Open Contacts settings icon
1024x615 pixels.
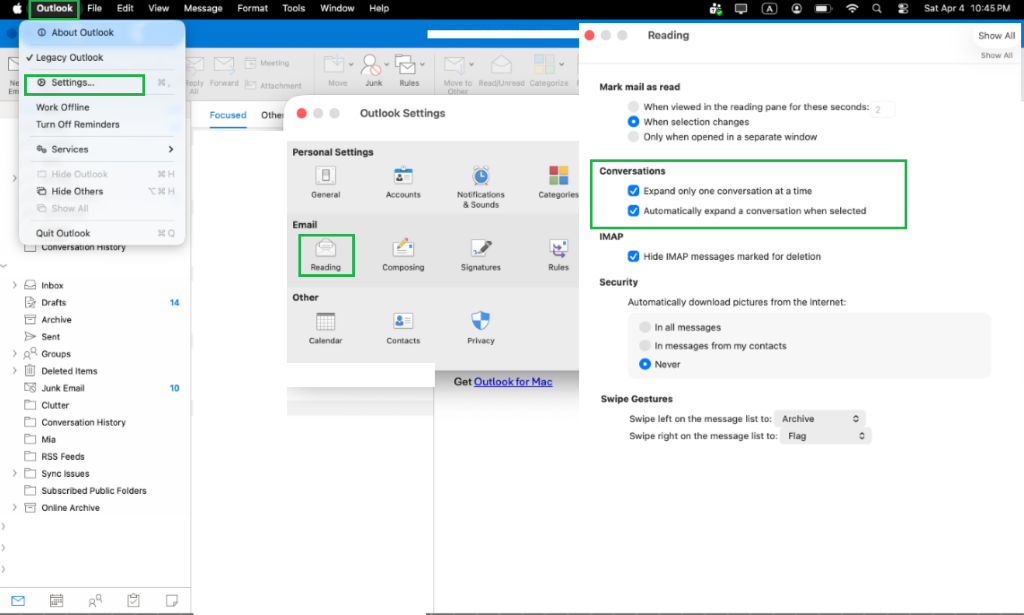[403, 321]
